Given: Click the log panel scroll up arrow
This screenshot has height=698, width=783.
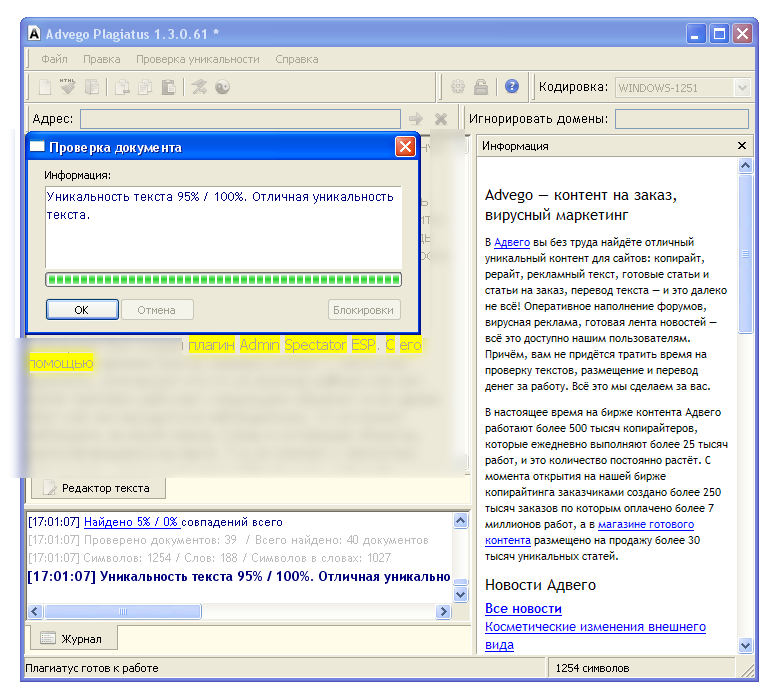Looking at the screenshot, I should coord(460,521).
